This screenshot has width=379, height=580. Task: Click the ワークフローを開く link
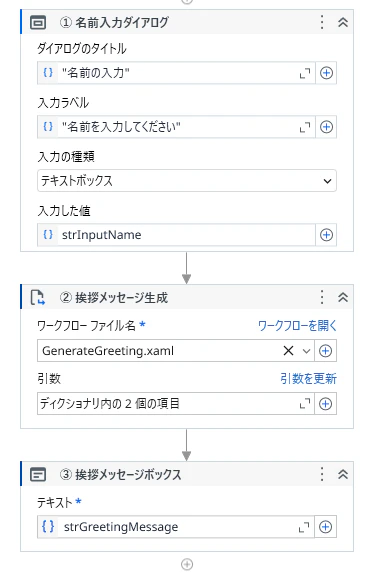click(297, 326)
